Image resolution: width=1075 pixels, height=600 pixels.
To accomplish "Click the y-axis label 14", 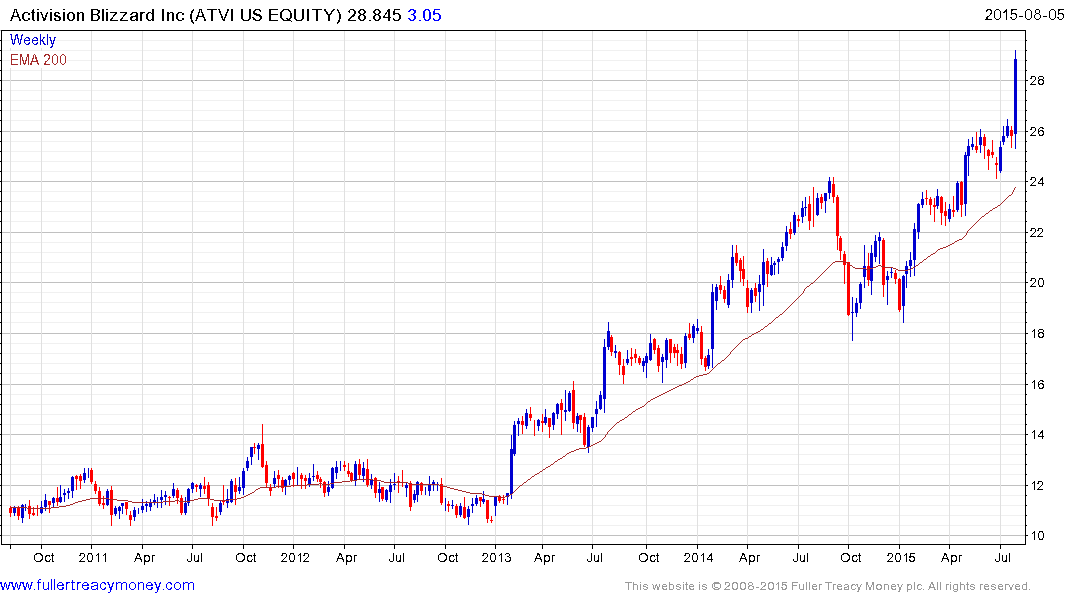I will [1037, 435].
